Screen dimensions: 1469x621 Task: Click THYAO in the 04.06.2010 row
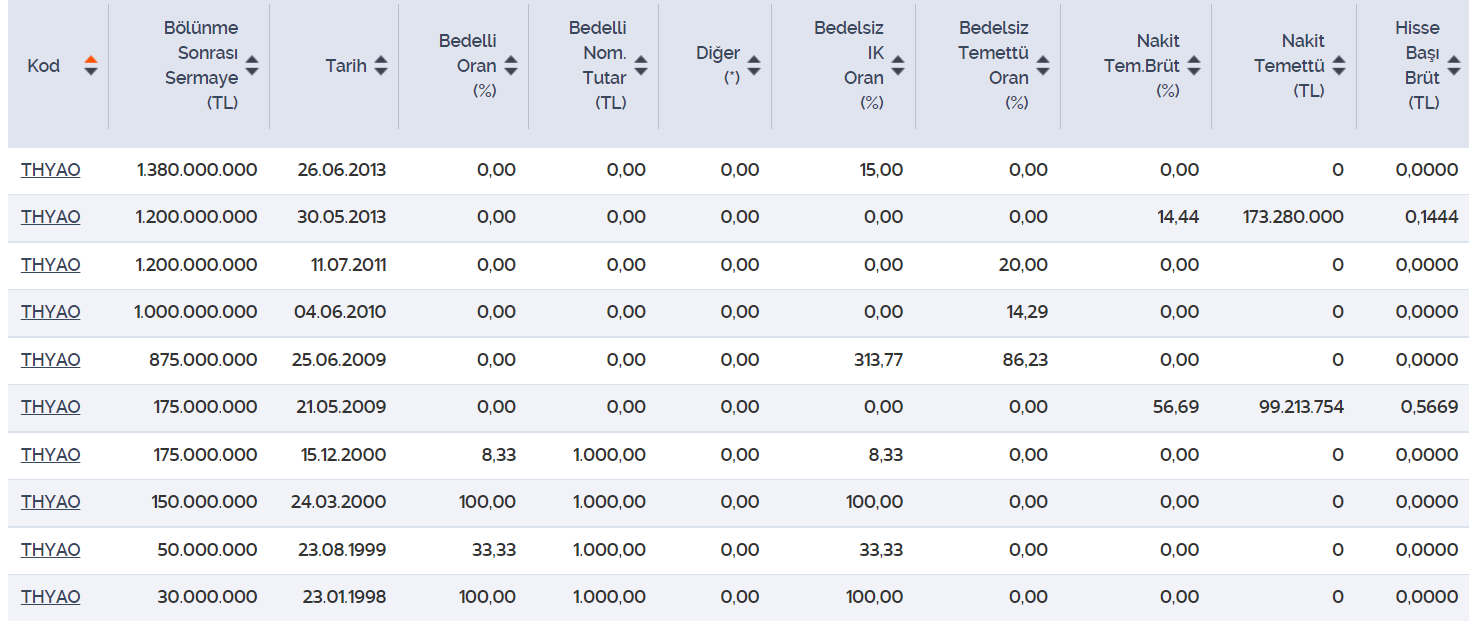coord(50,312)
